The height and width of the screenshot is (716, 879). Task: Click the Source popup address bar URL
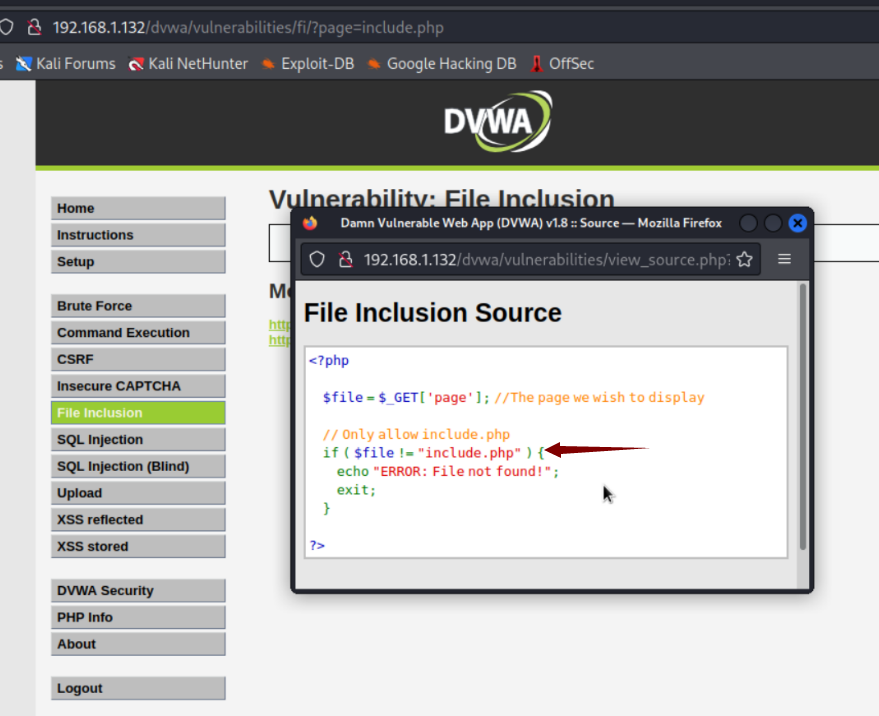[x=547, y=260]
